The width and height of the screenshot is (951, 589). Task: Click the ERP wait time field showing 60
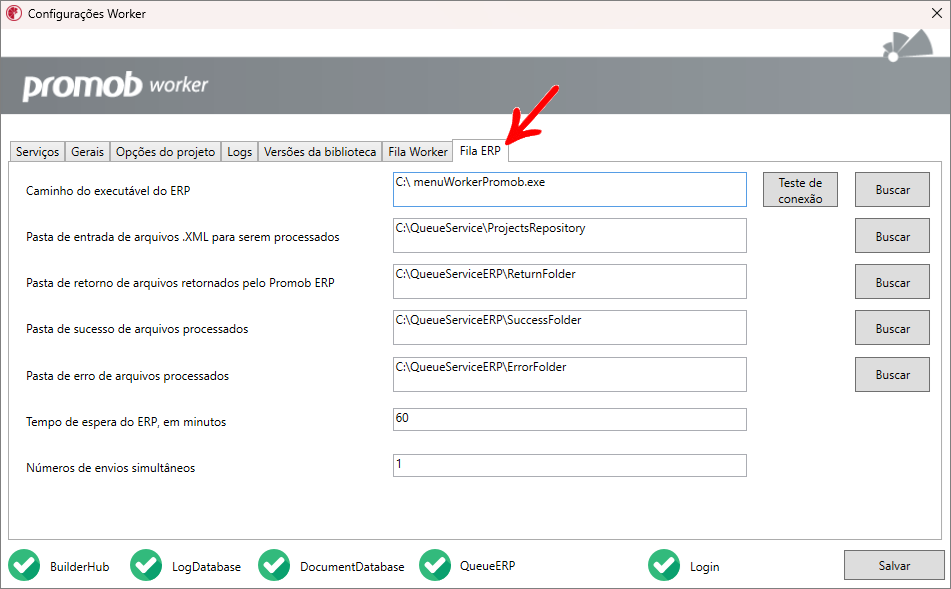[x=570, y=420]
